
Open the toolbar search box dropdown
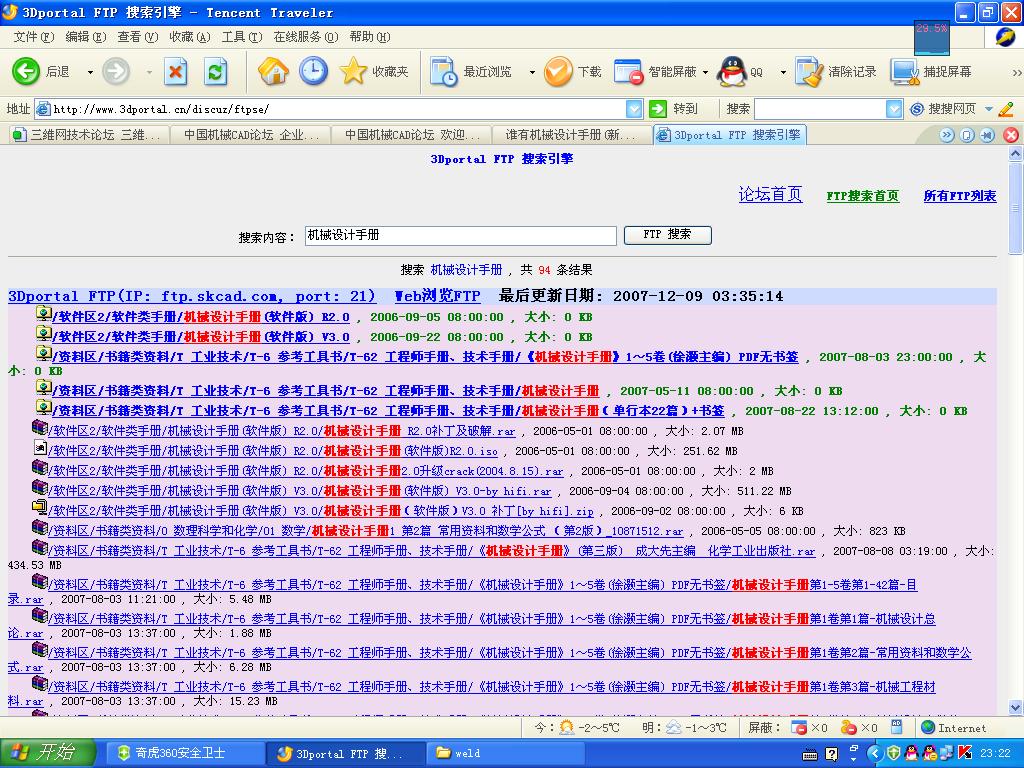[894, 109]
